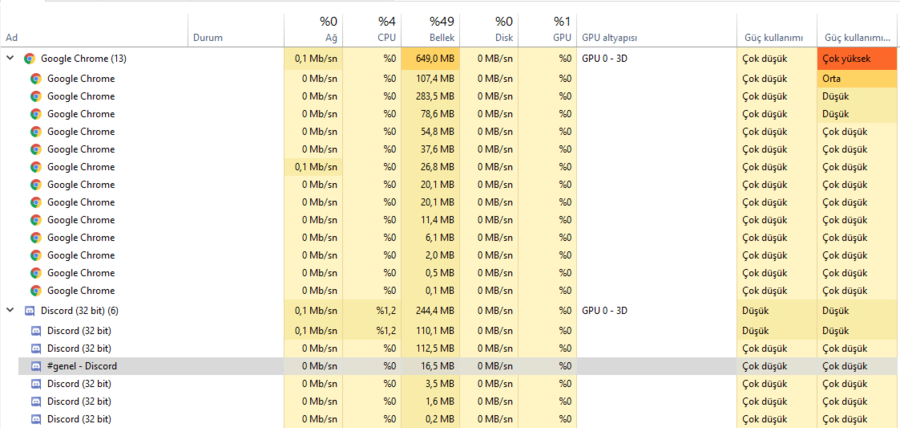
Task: Click the 1,6 MB memory cell
Action: pos(430,401)
